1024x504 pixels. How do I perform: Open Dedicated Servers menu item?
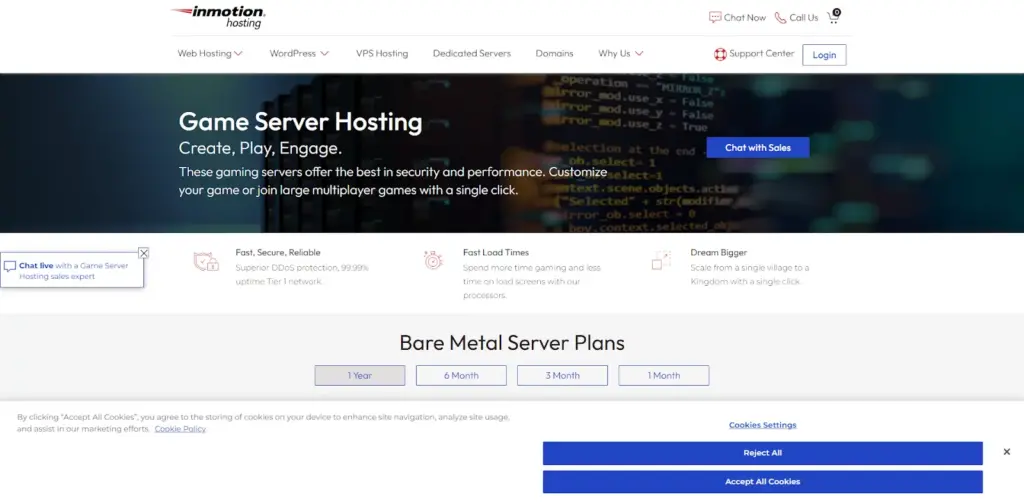(471, 54)
